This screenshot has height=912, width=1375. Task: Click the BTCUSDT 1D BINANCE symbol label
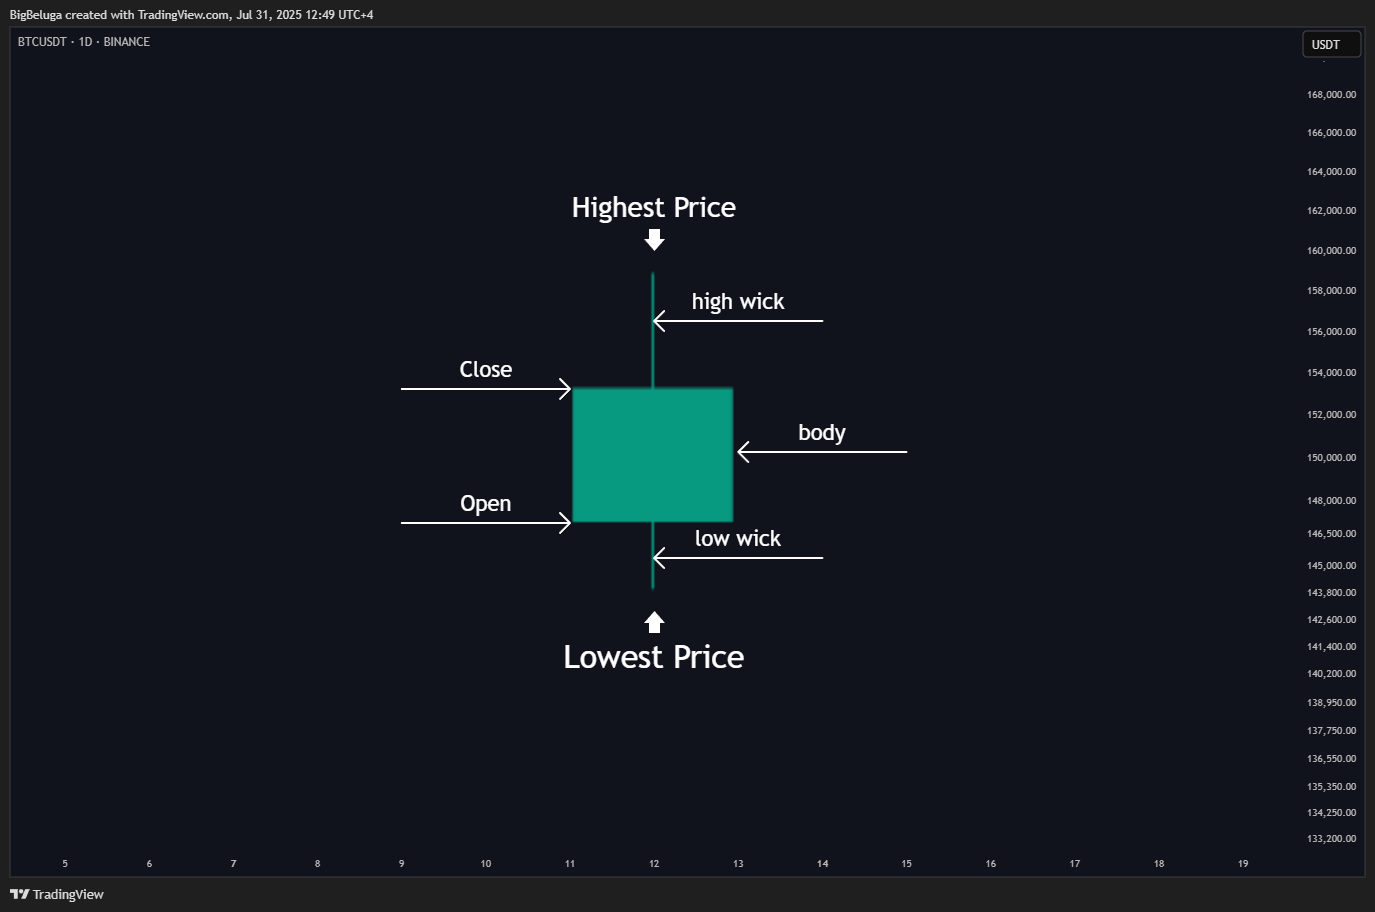pyautogui.click(x=84, y=42)
